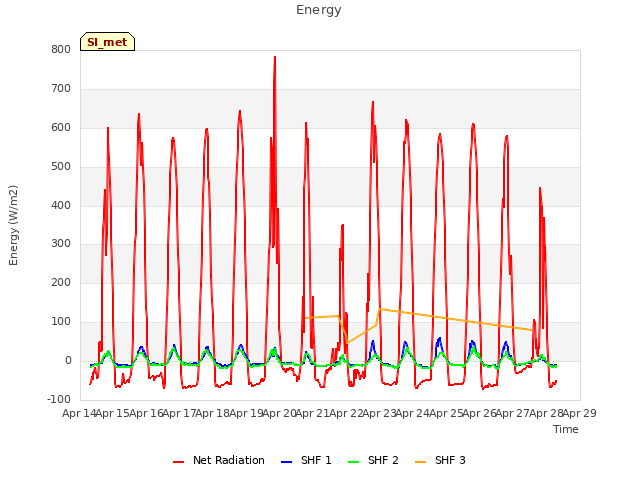This screenshot has width=640, height=480.
Task: Click the 400 y-axis tick label
Action: point(61,205)
